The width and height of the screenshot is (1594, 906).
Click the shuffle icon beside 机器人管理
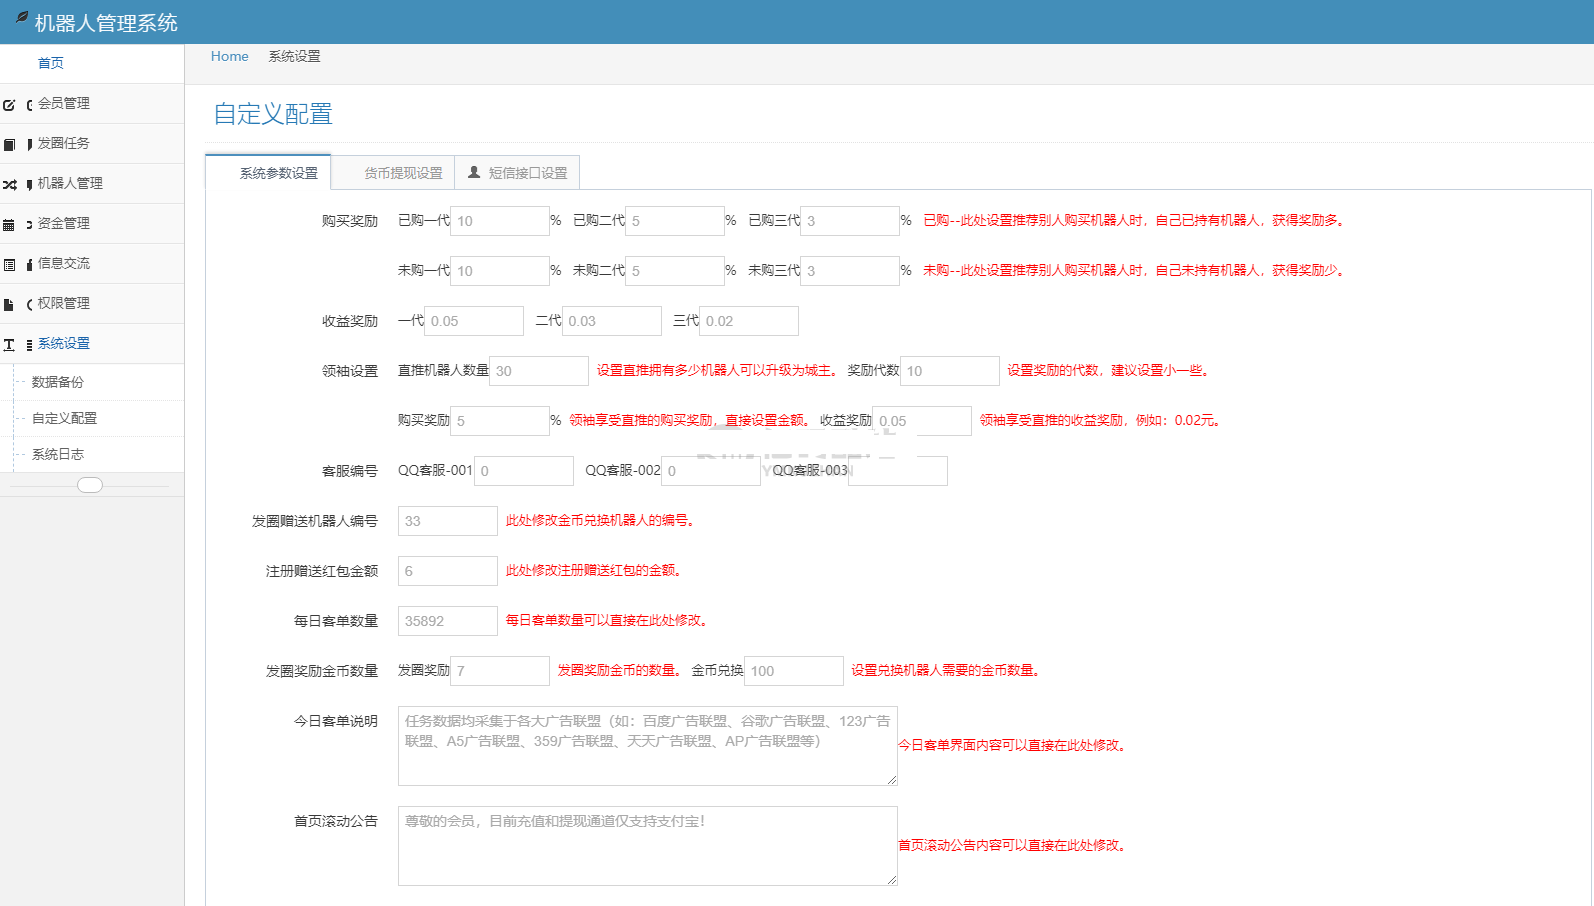pos(9,184)
